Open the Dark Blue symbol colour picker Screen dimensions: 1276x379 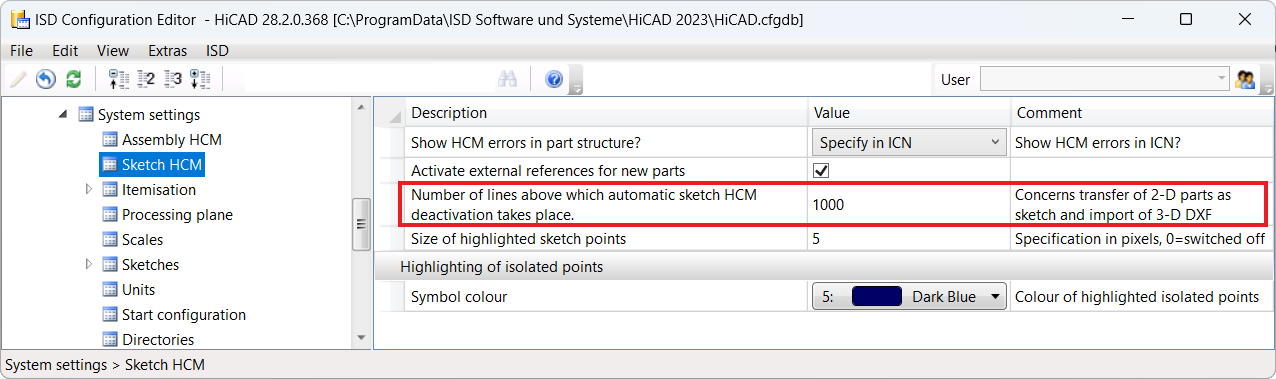click(x=908, y=296)
